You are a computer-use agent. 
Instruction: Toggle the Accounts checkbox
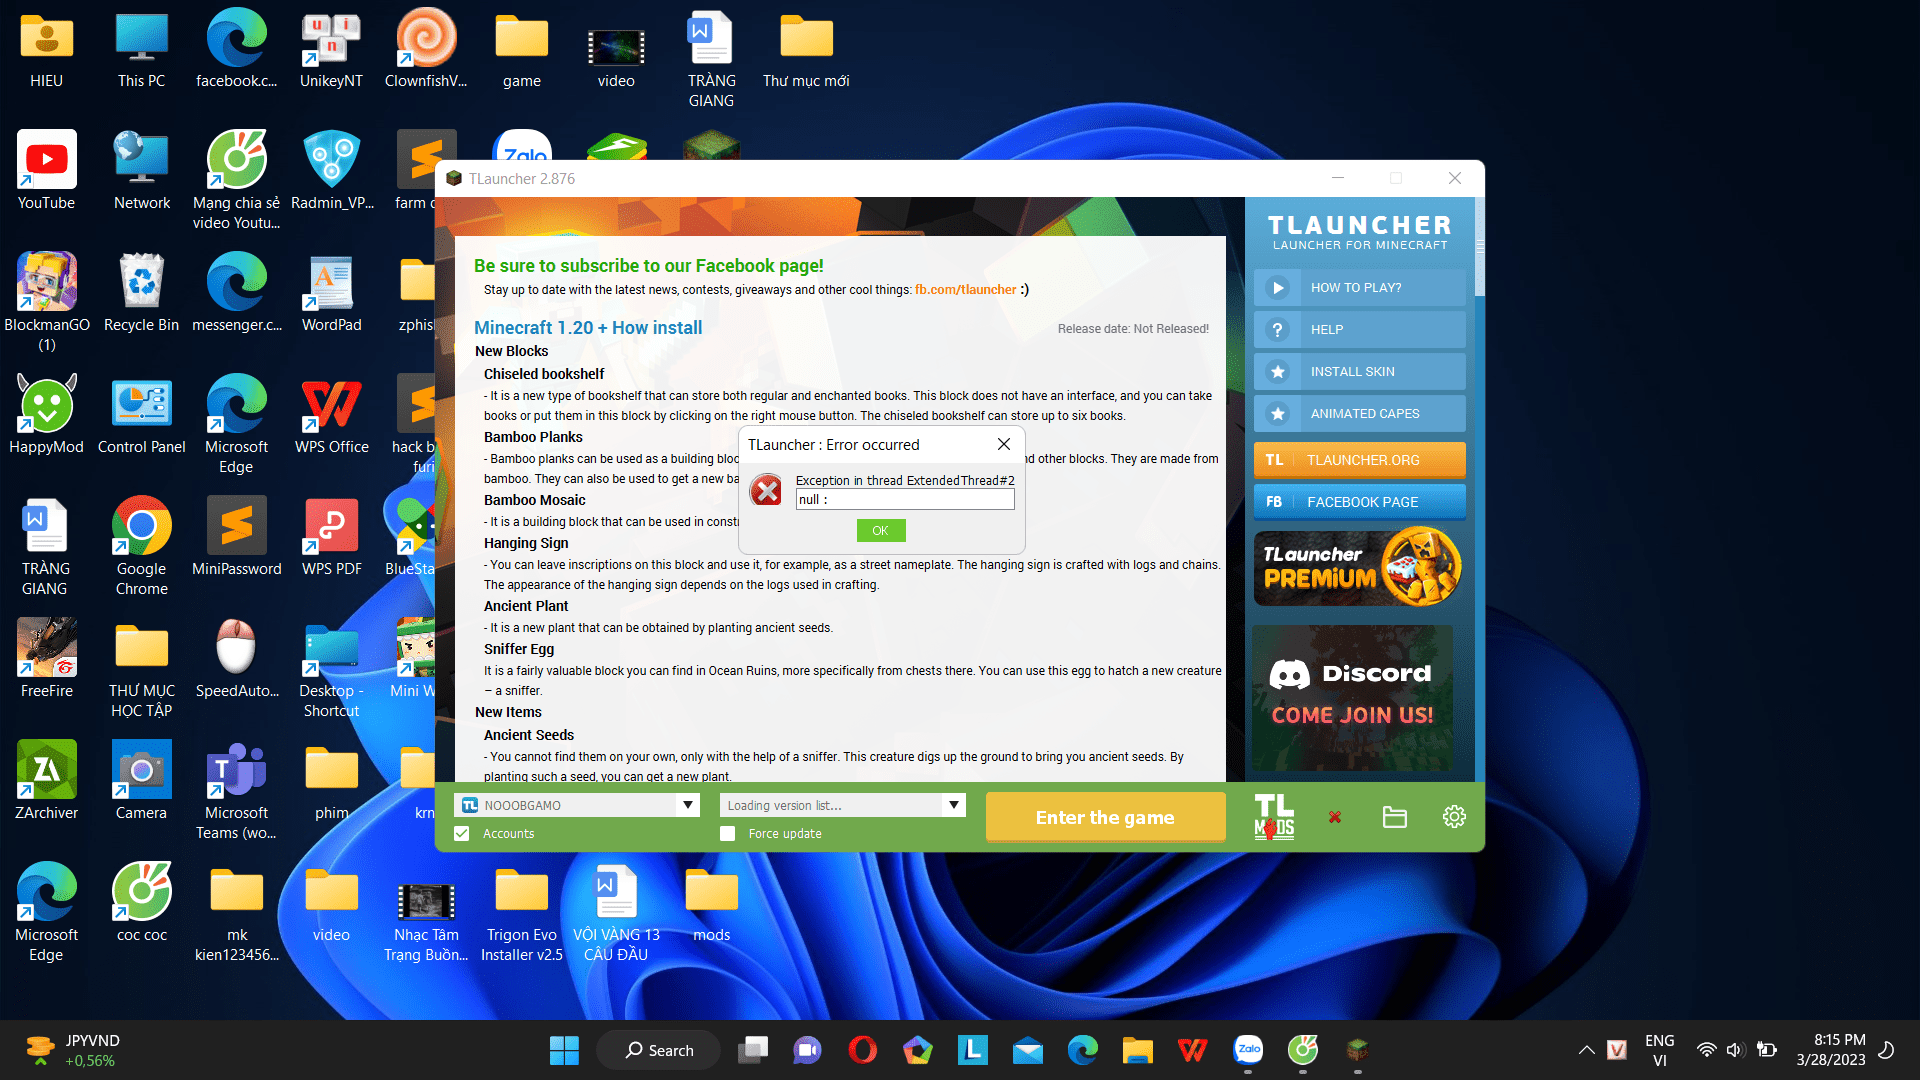click(462, 833)
